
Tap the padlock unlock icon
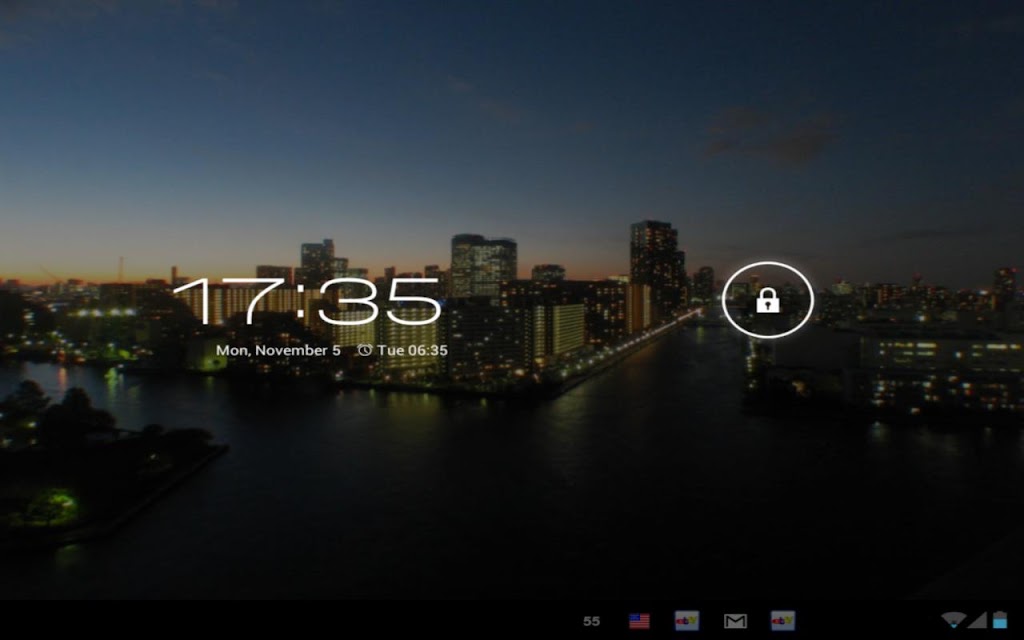pyautogui.click(x=767, y=300)
